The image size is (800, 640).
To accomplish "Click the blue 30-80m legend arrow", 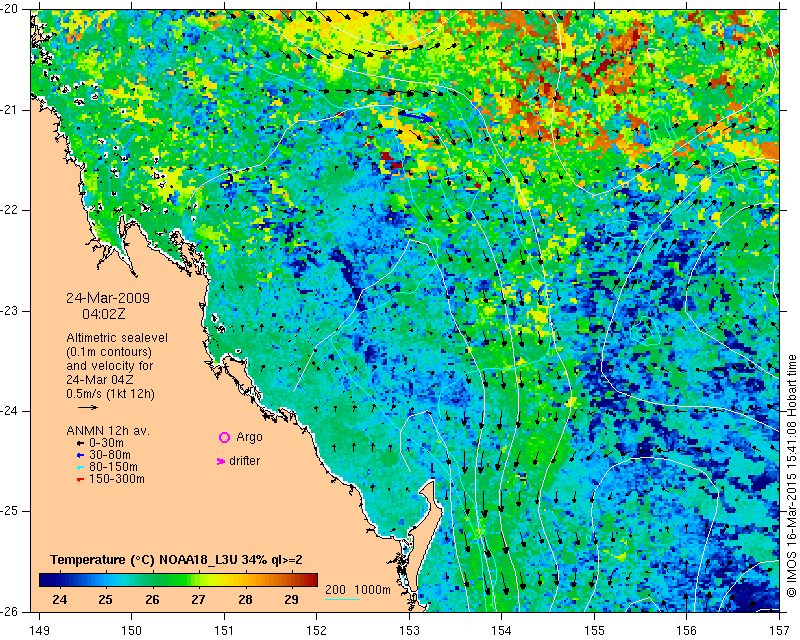I will click(x=80, y=455).
